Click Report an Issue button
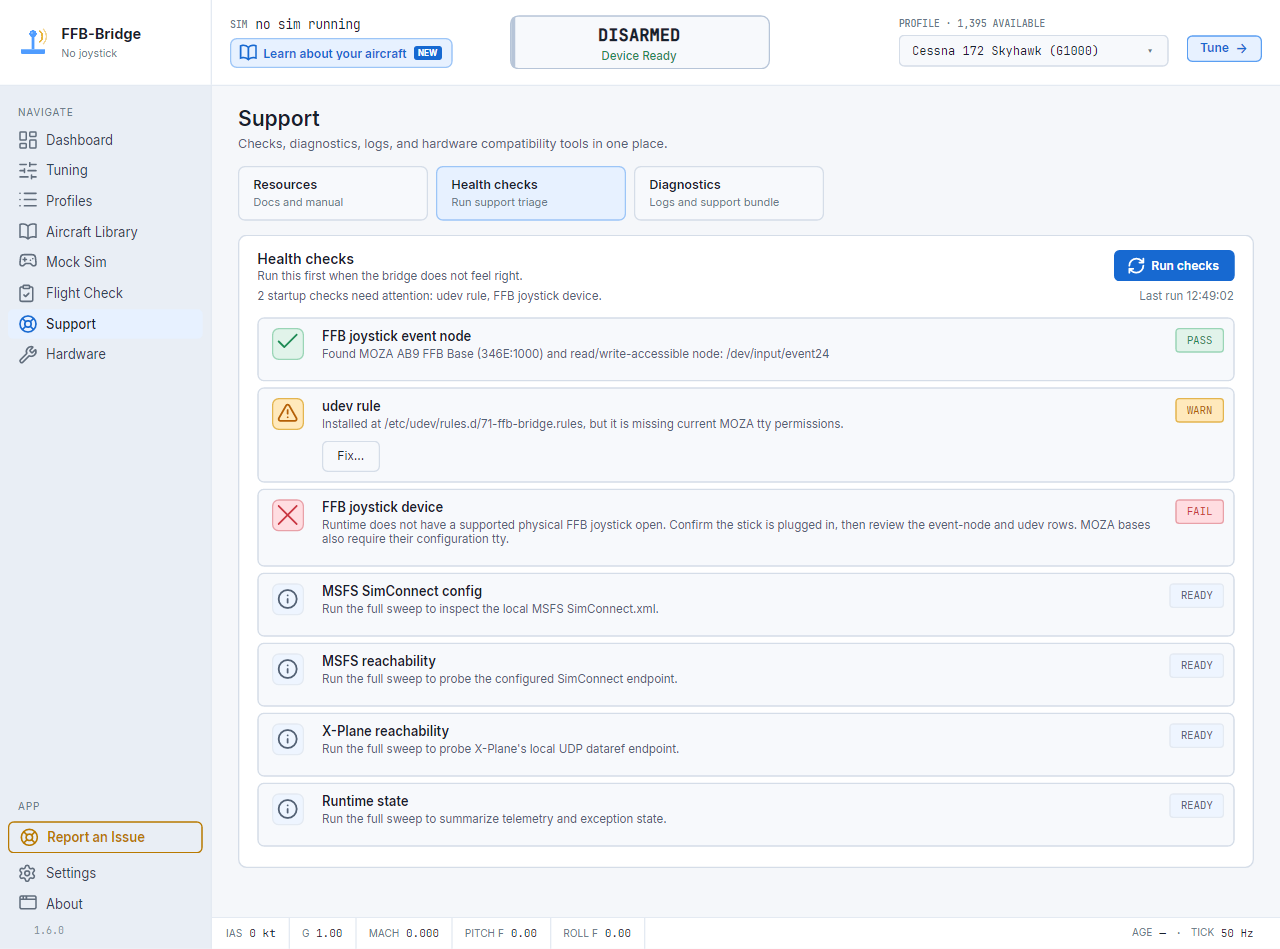 click(x=105, y=837)
